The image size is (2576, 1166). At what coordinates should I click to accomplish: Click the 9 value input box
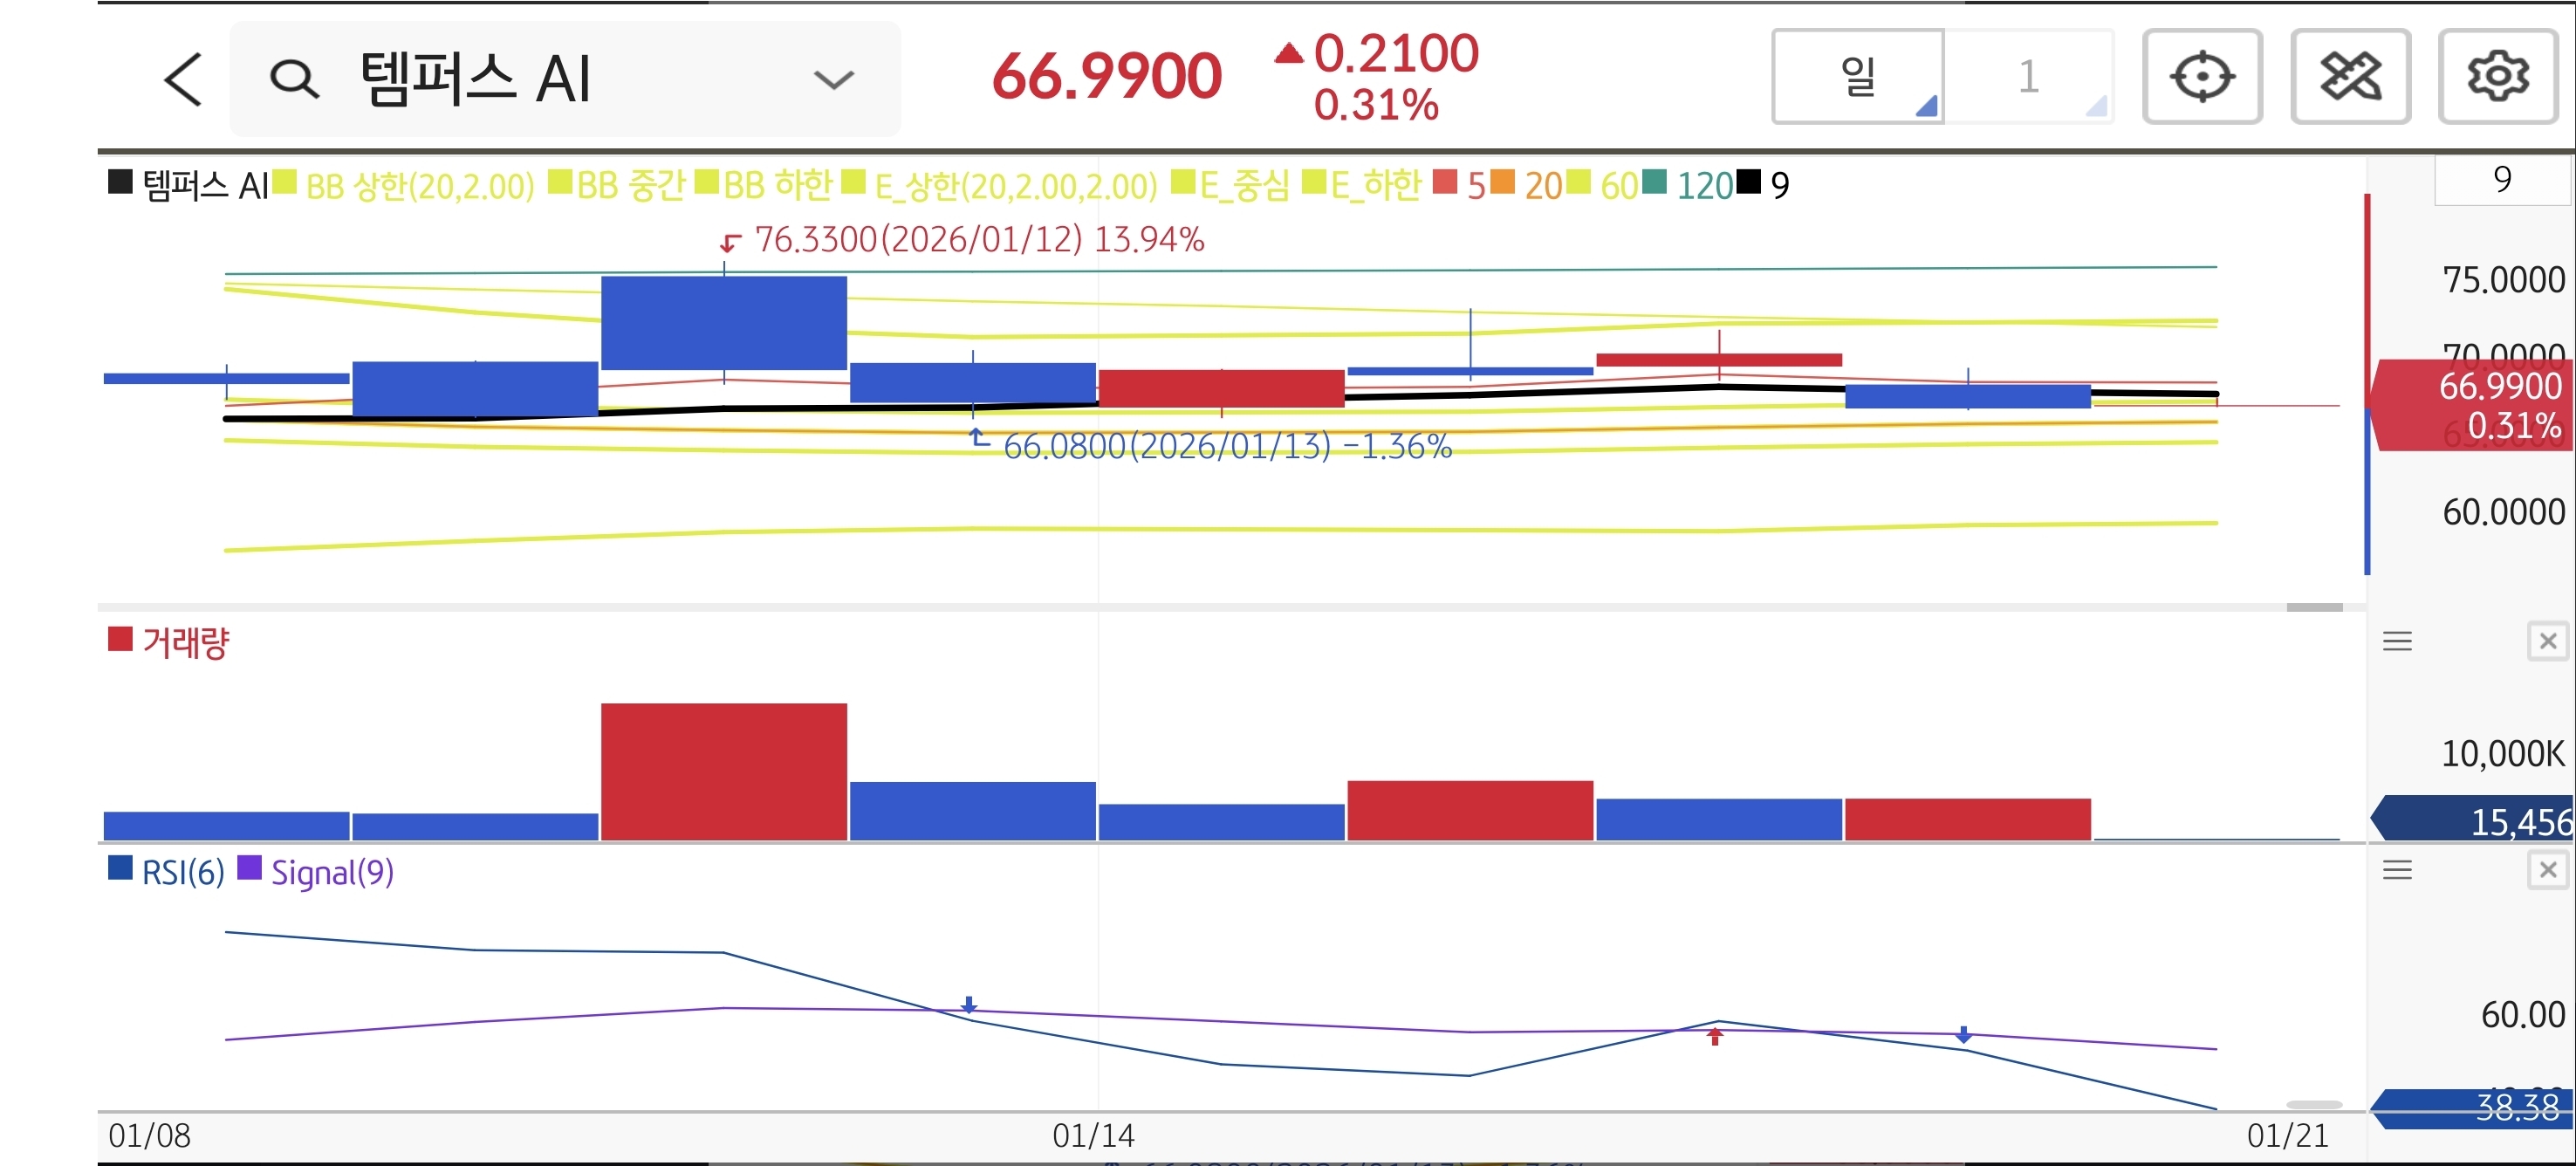(x=2501, y=180)
